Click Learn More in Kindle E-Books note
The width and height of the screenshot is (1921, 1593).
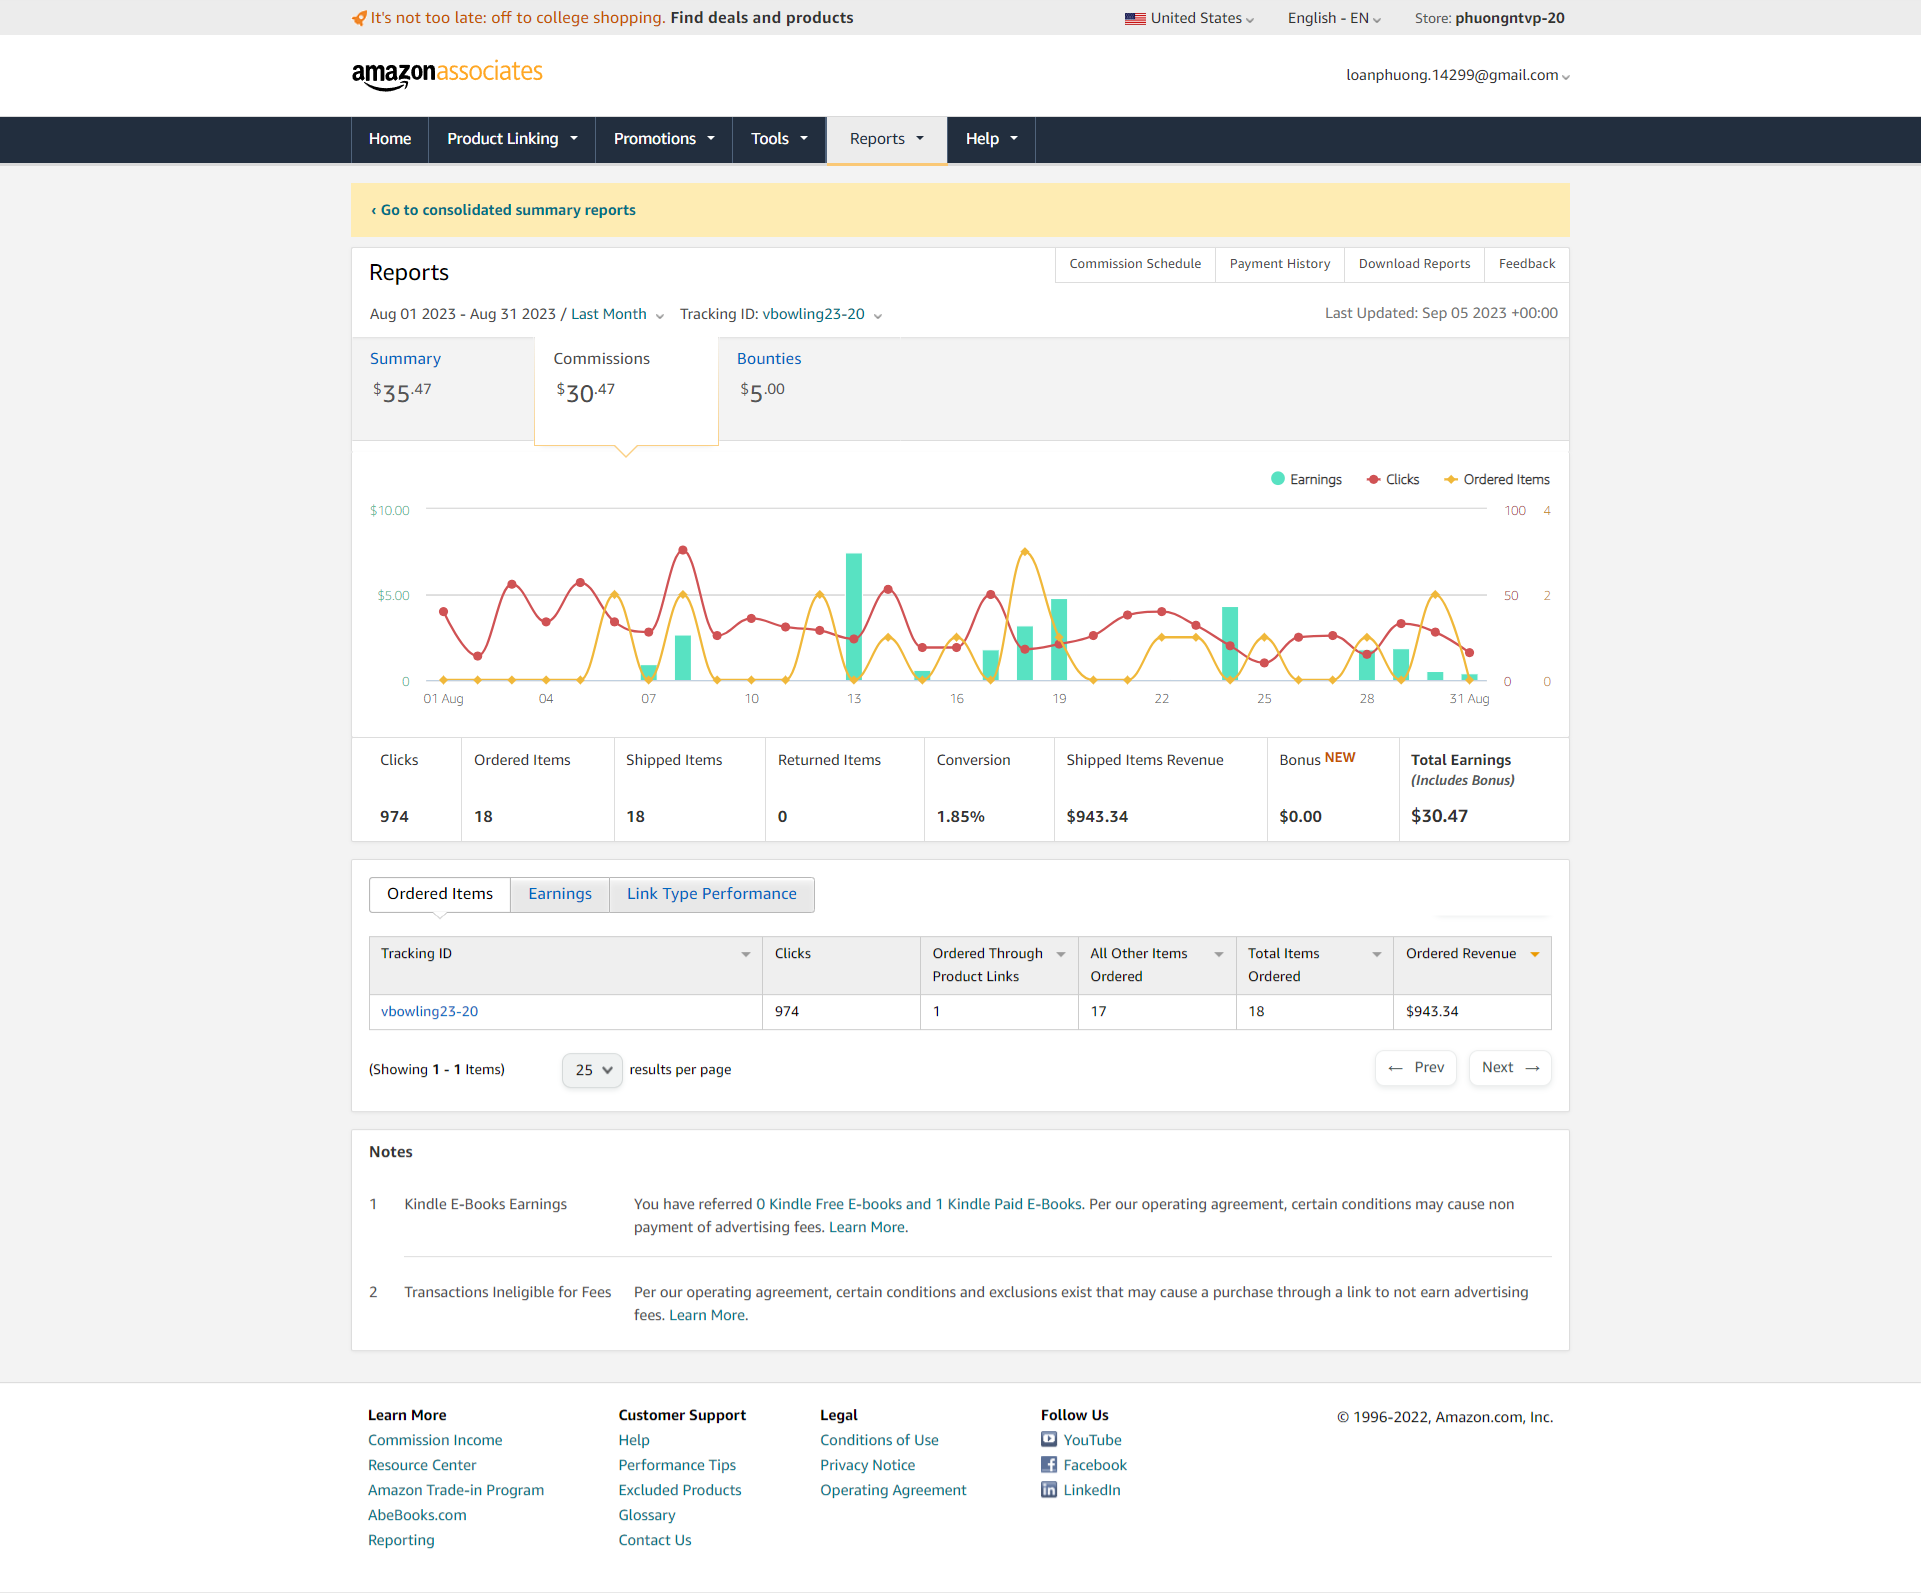coord(866,1227)
